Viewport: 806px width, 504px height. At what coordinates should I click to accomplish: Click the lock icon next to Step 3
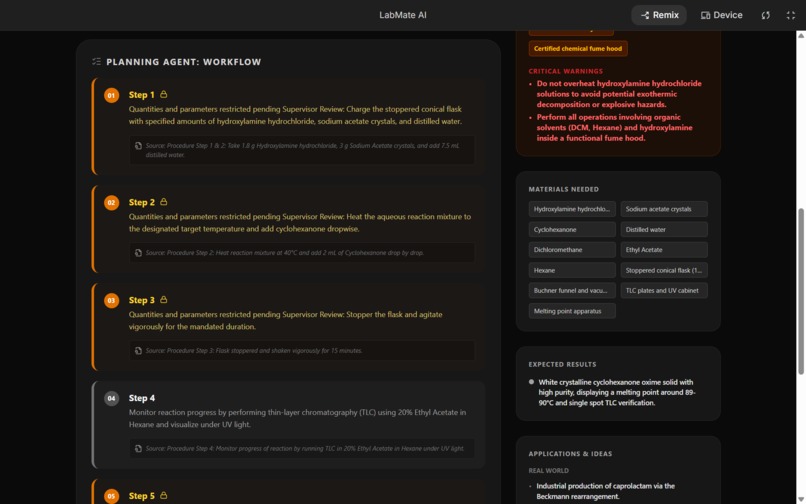pos(163,299)
